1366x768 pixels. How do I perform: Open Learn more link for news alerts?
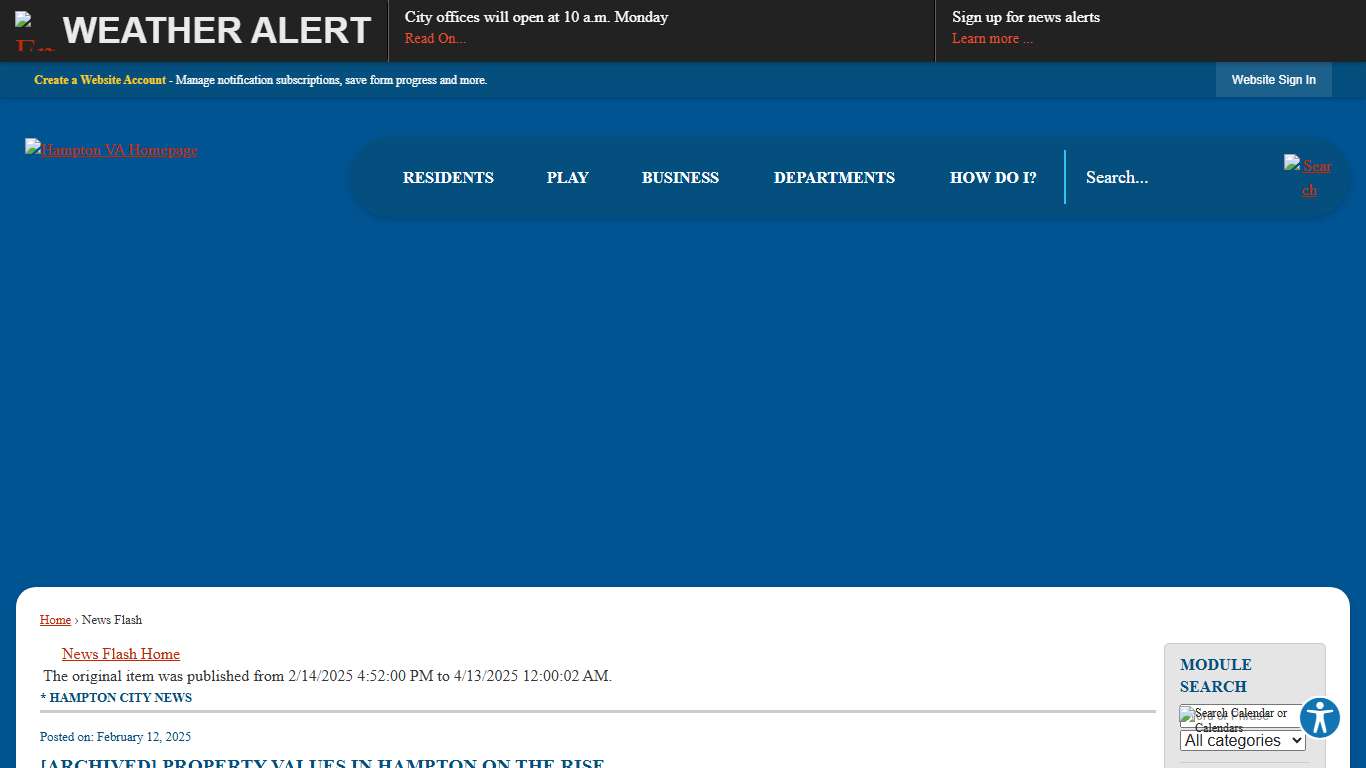coord(992,39)
